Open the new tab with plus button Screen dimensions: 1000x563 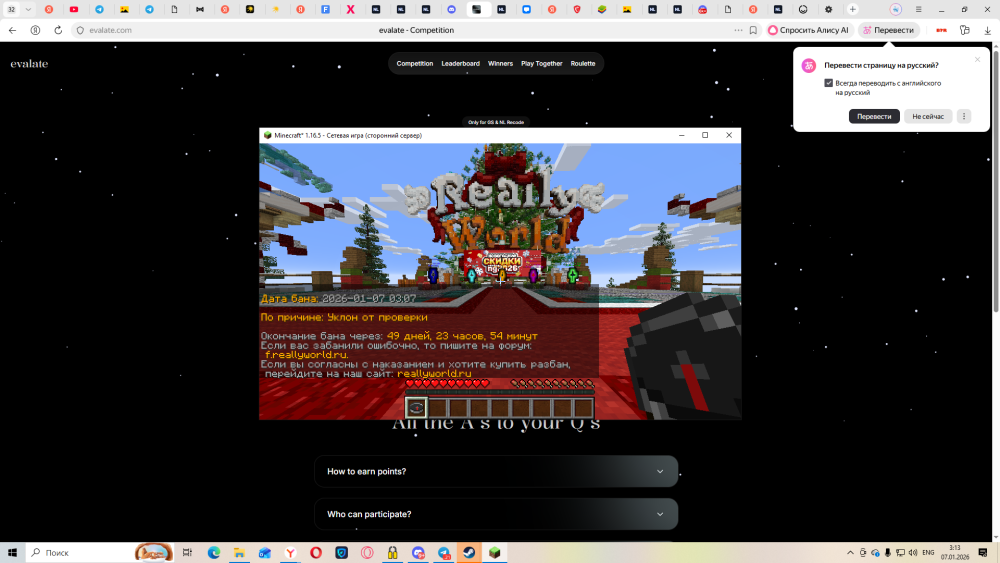tap(853, 10)
